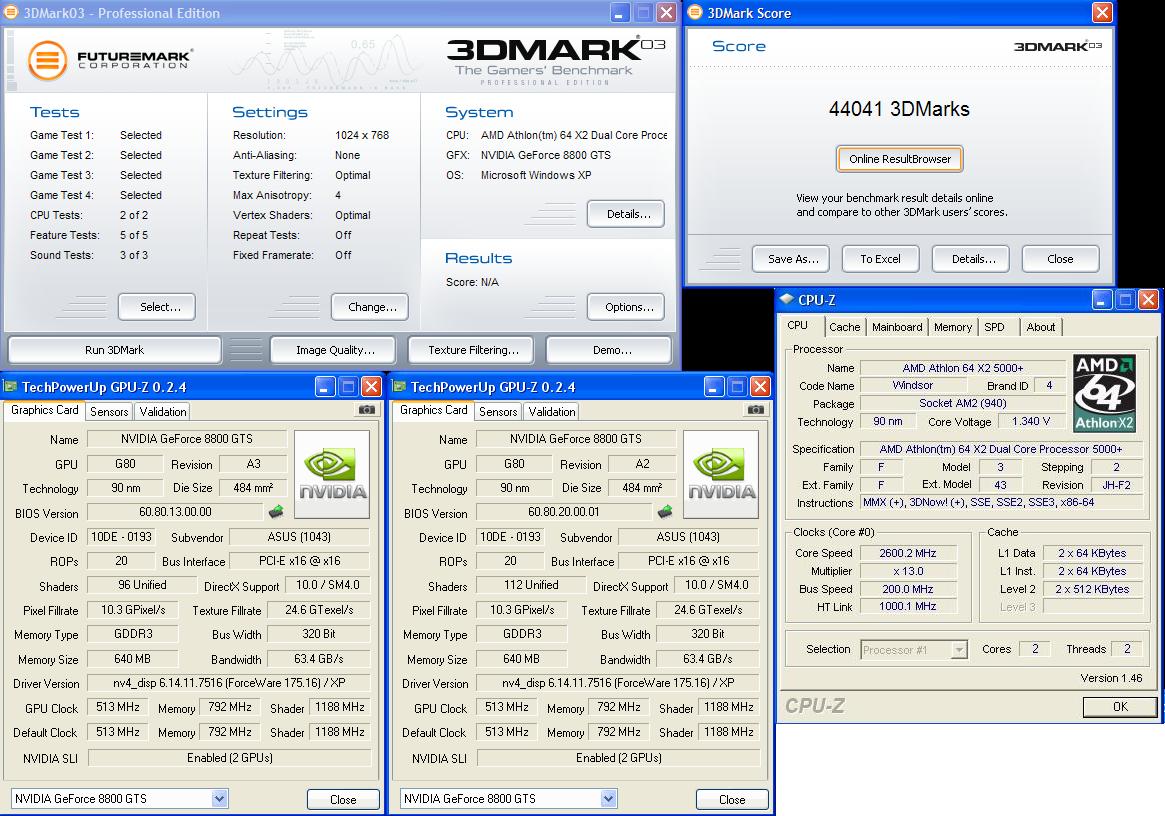This screenshot has height=816, width=1165.
Task: Open the Processor #1 selection dropdown in CPU-Z
Action: [x=959, y=650]
